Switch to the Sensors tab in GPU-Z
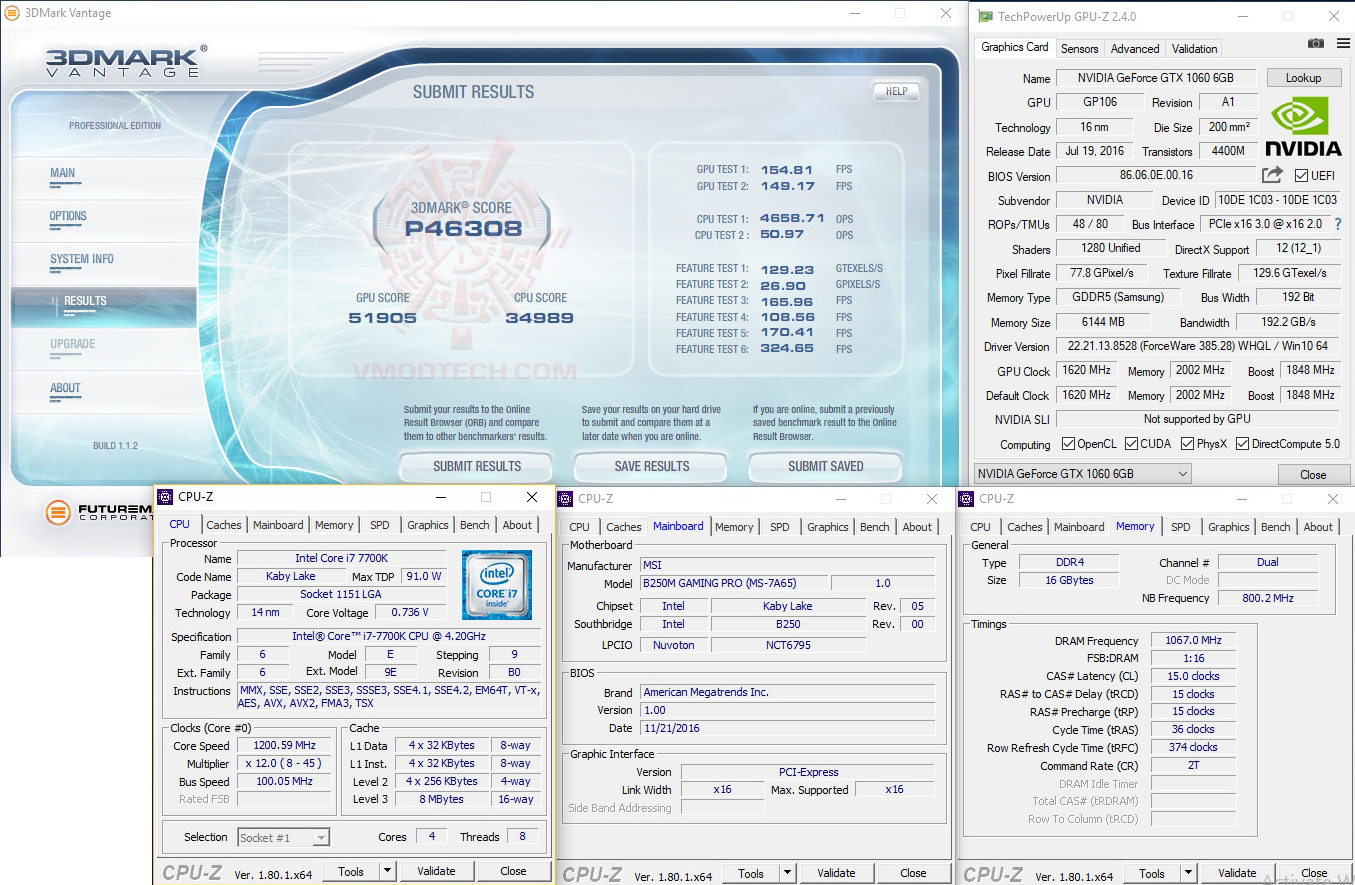 tap(1080, 48)
